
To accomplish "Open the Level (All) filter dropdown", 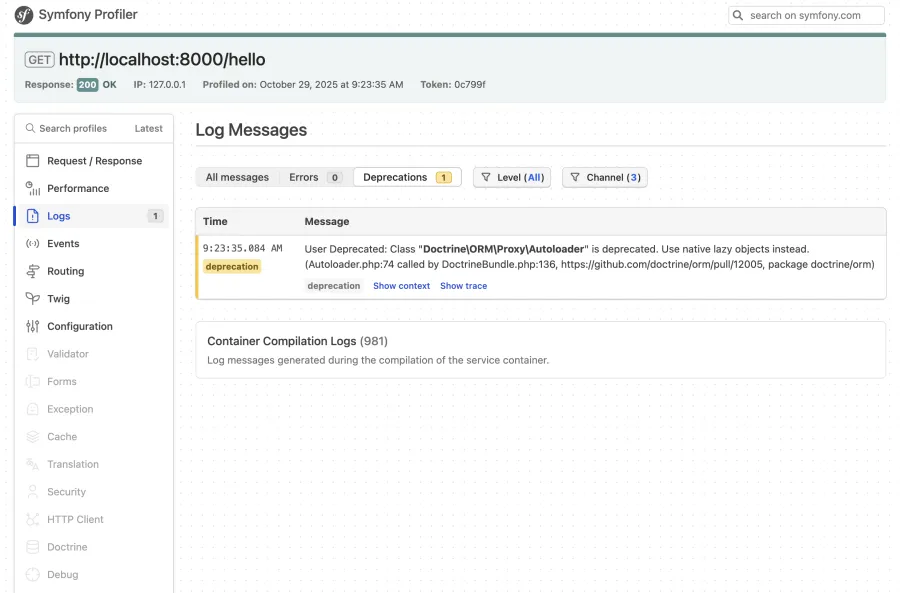I will (x=511, y=177).
